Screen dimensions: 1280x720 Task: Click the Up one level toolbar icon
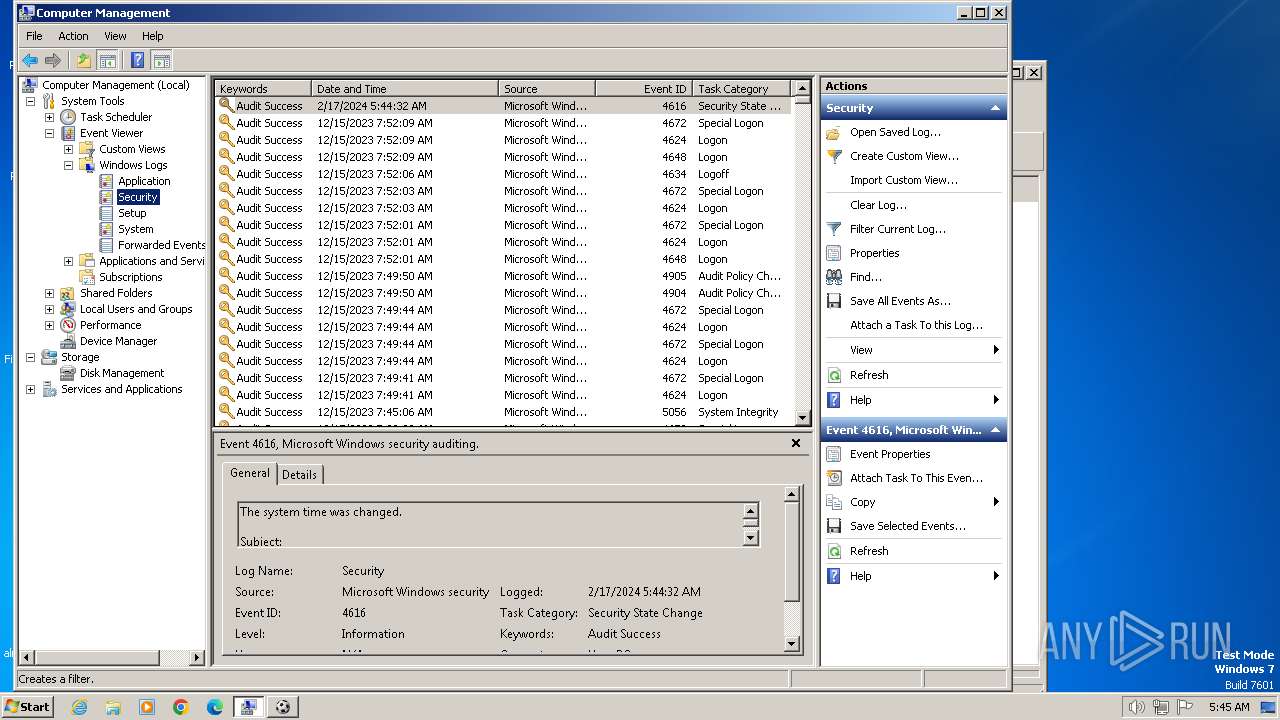pyautogui.click(x=84, y=60)
